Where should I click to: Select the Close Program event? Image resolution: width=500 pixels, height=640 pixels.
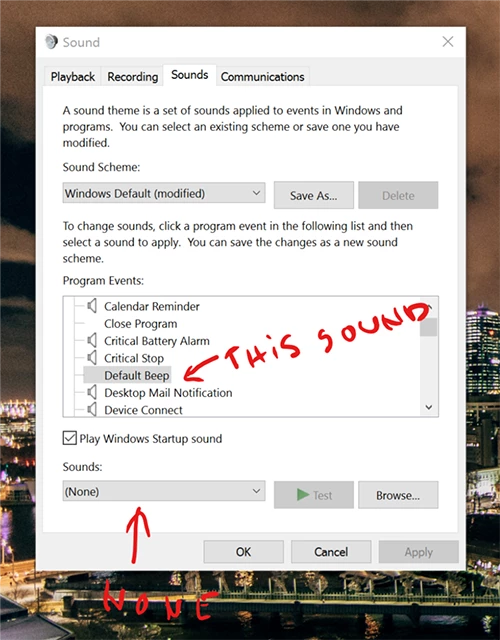[x=140, y=323]
